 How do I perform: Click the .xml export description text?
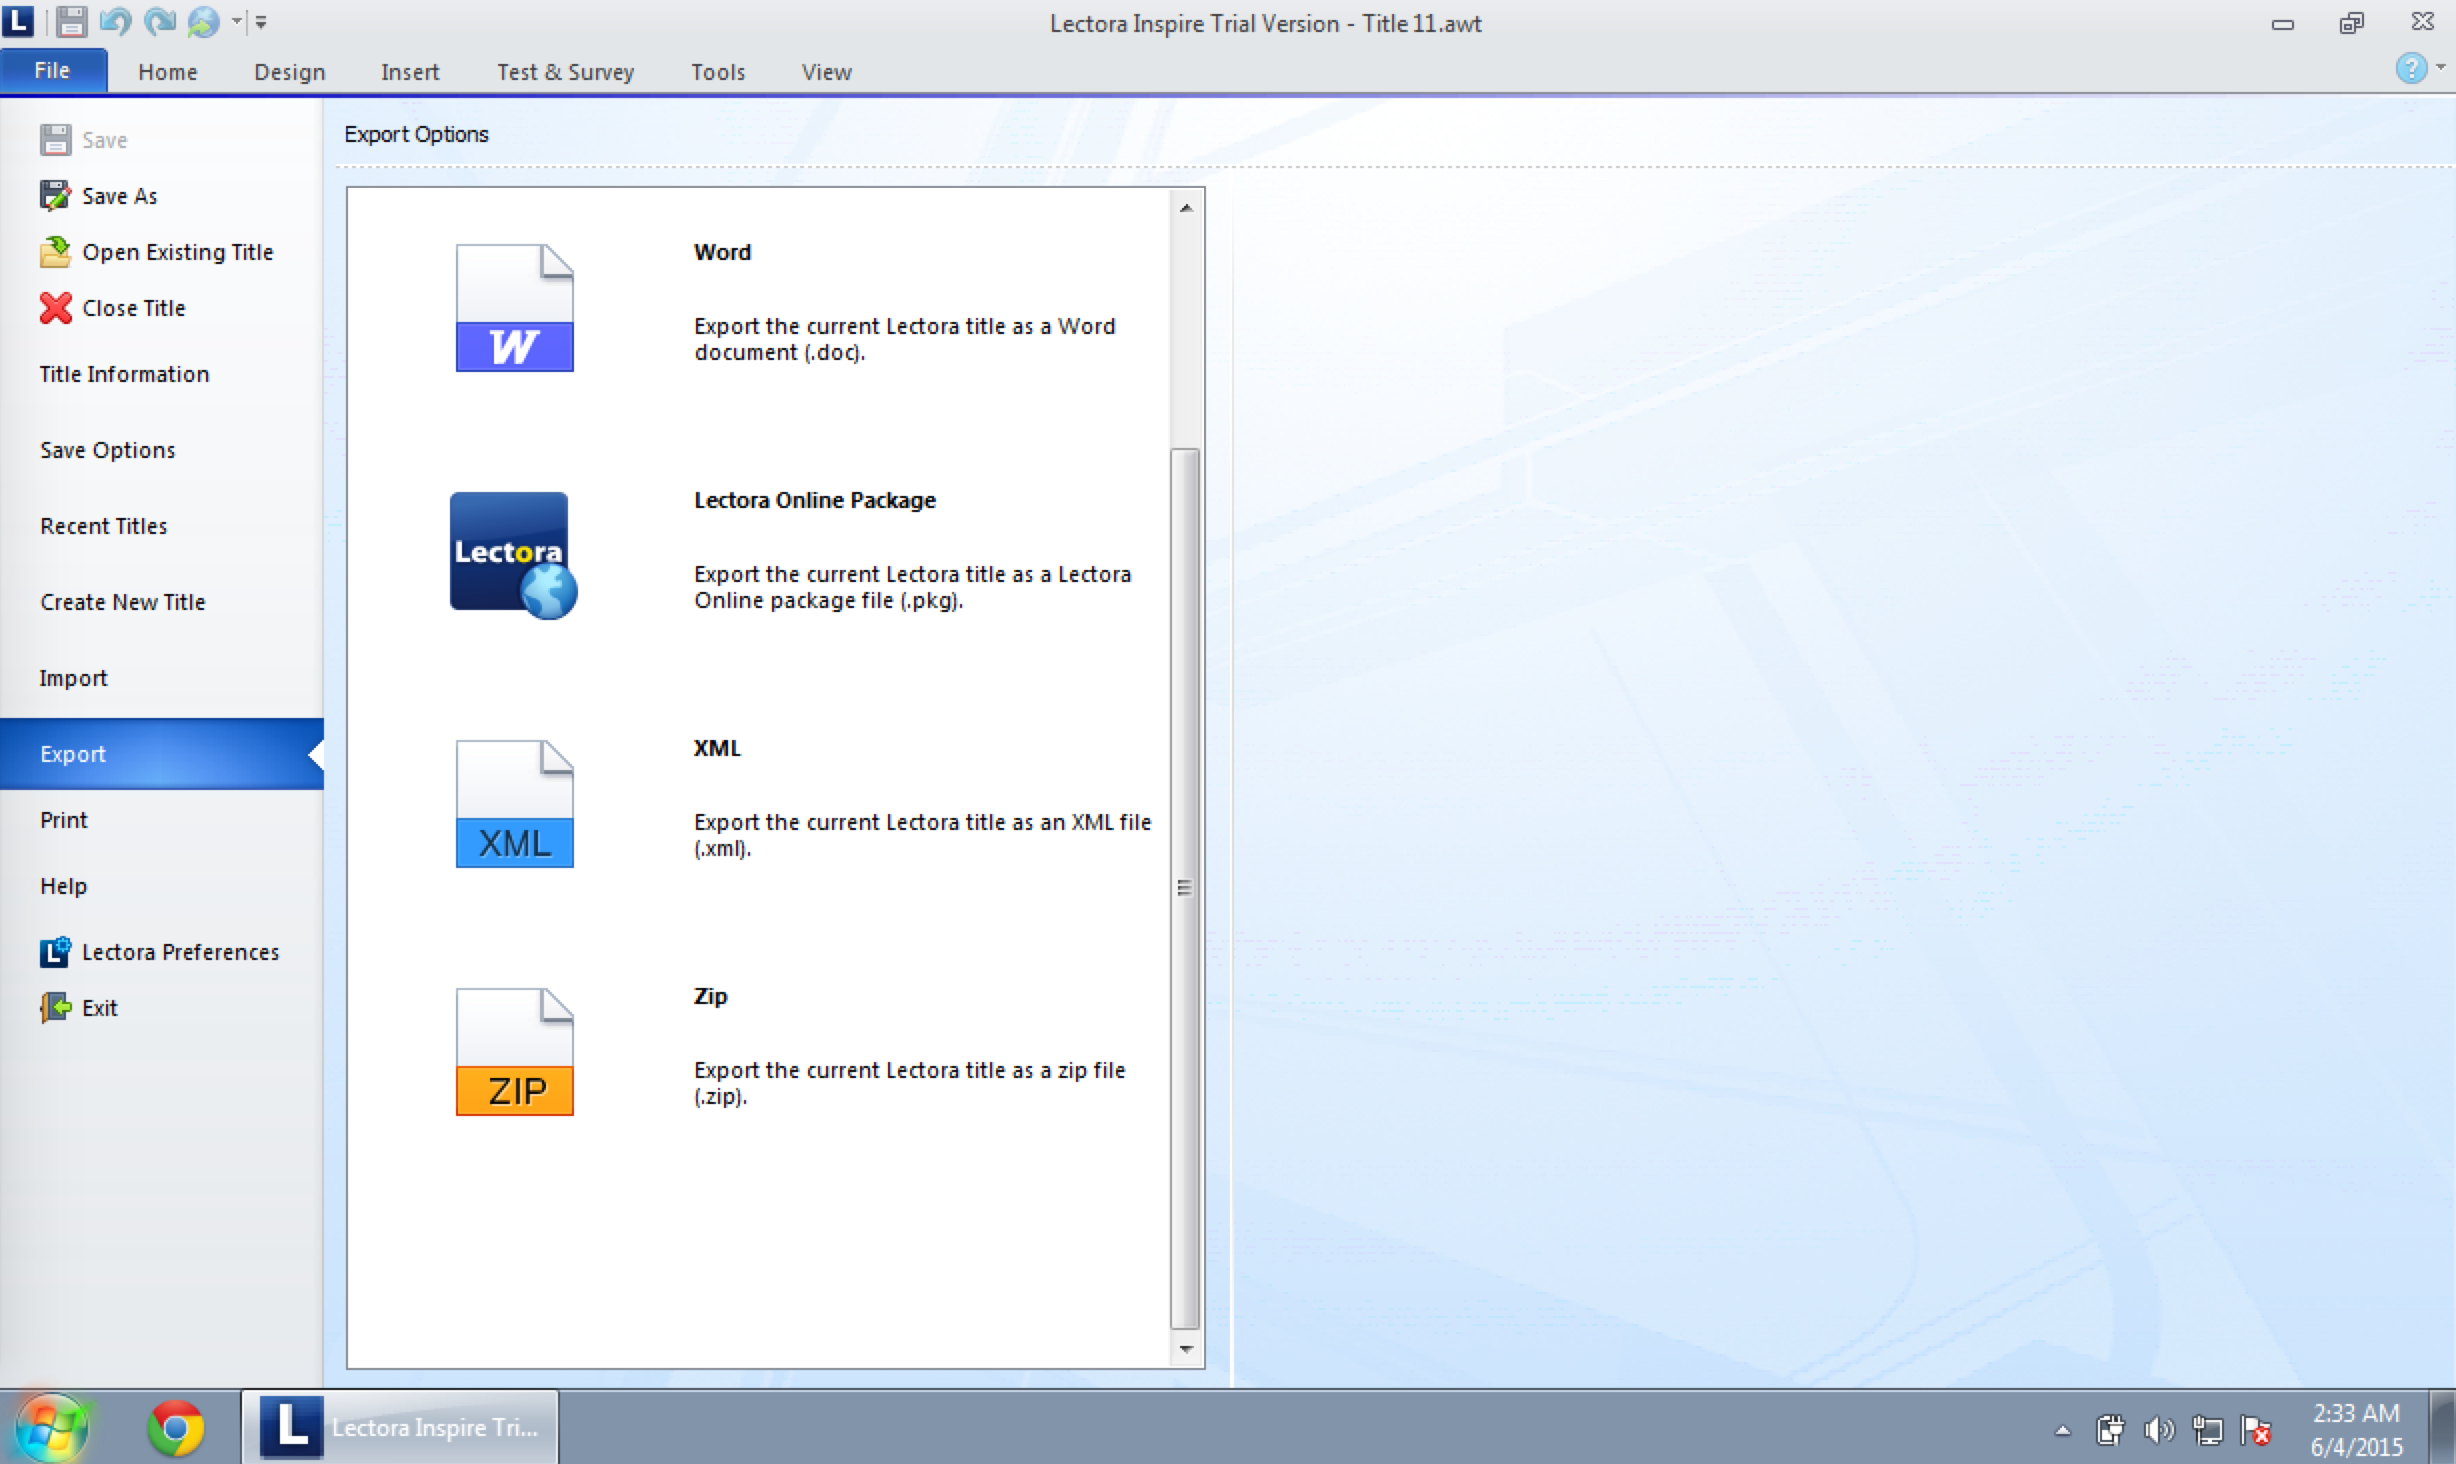[923, 835]
